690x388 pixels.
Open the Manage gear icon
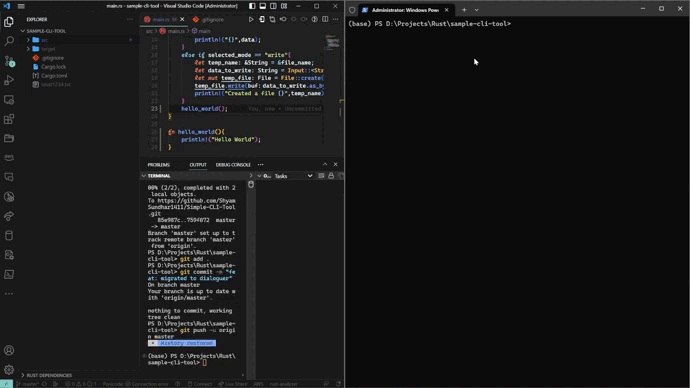point(9,370)
